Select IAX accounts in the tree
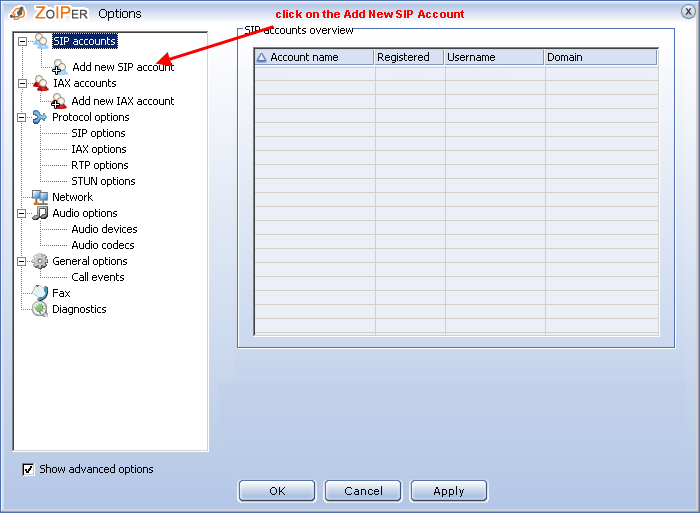700x513 pixels. pos(84,83)
